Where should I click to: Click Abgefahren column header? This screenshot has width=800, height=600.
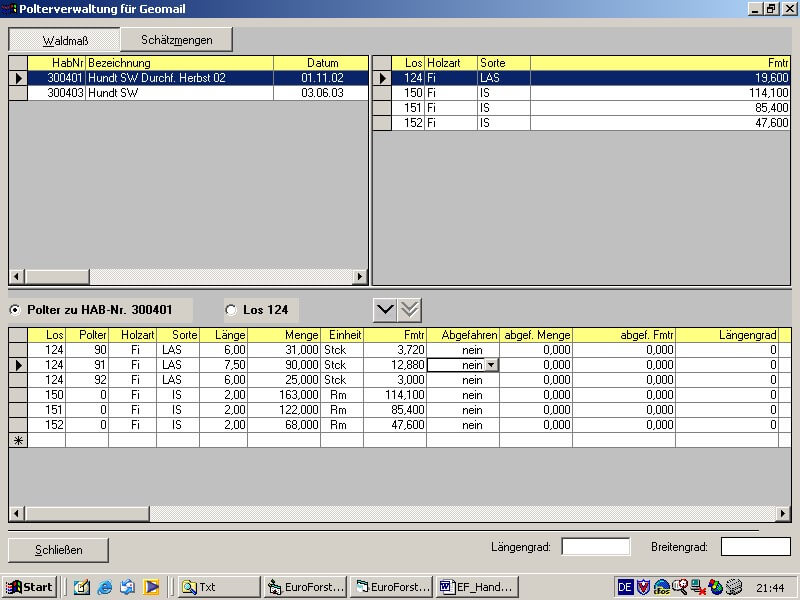[x=463, y=335]
